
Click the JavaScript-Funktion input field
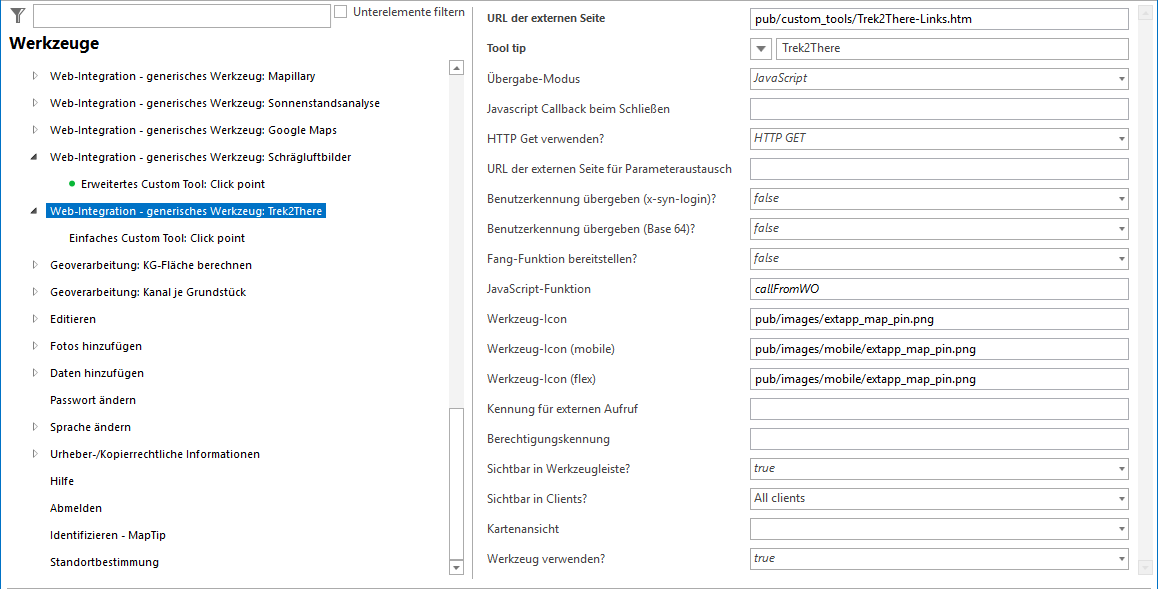click(938, 289)
